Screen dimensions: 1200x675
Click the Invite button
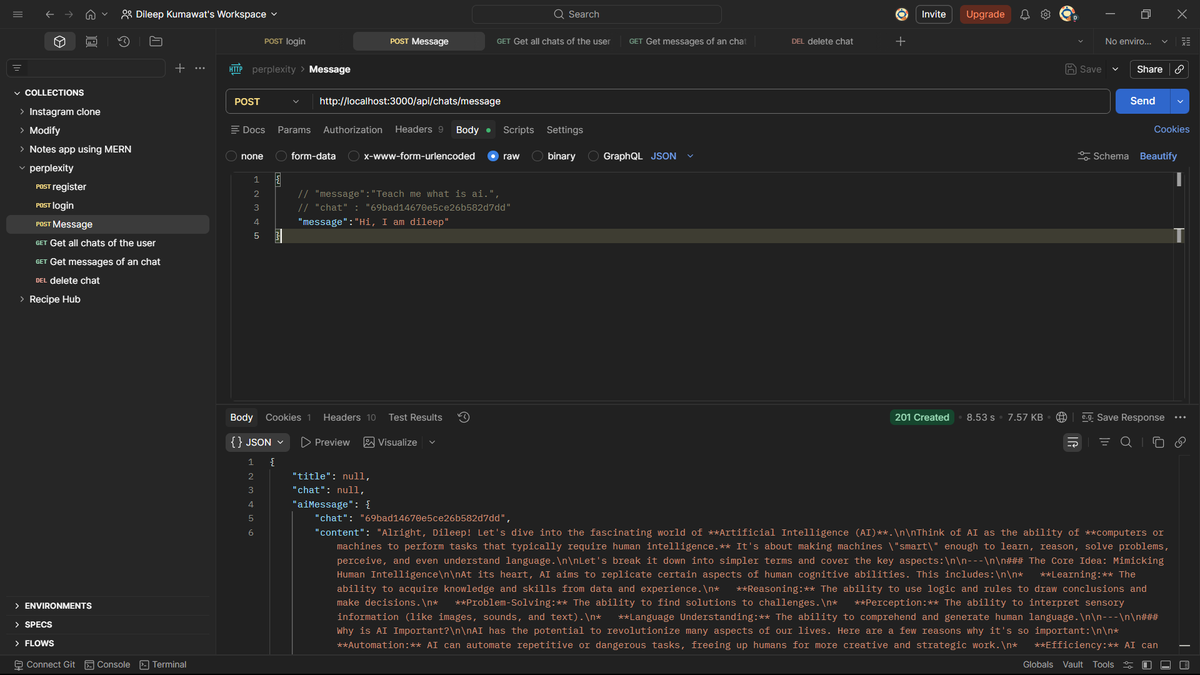tap(933, 14)
